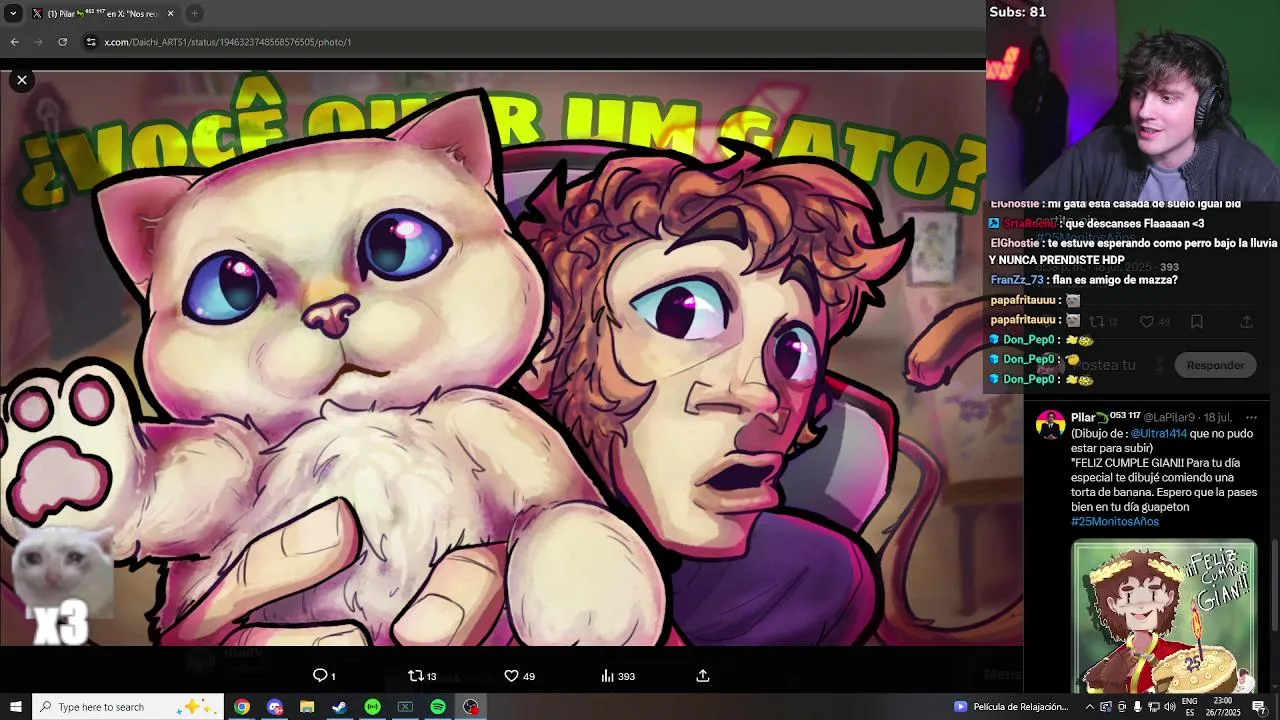Click the SrtaRoom chat username
The height and width of the screenshot is (720, 1280).
pyautogui.click(x=1029, y=224)
